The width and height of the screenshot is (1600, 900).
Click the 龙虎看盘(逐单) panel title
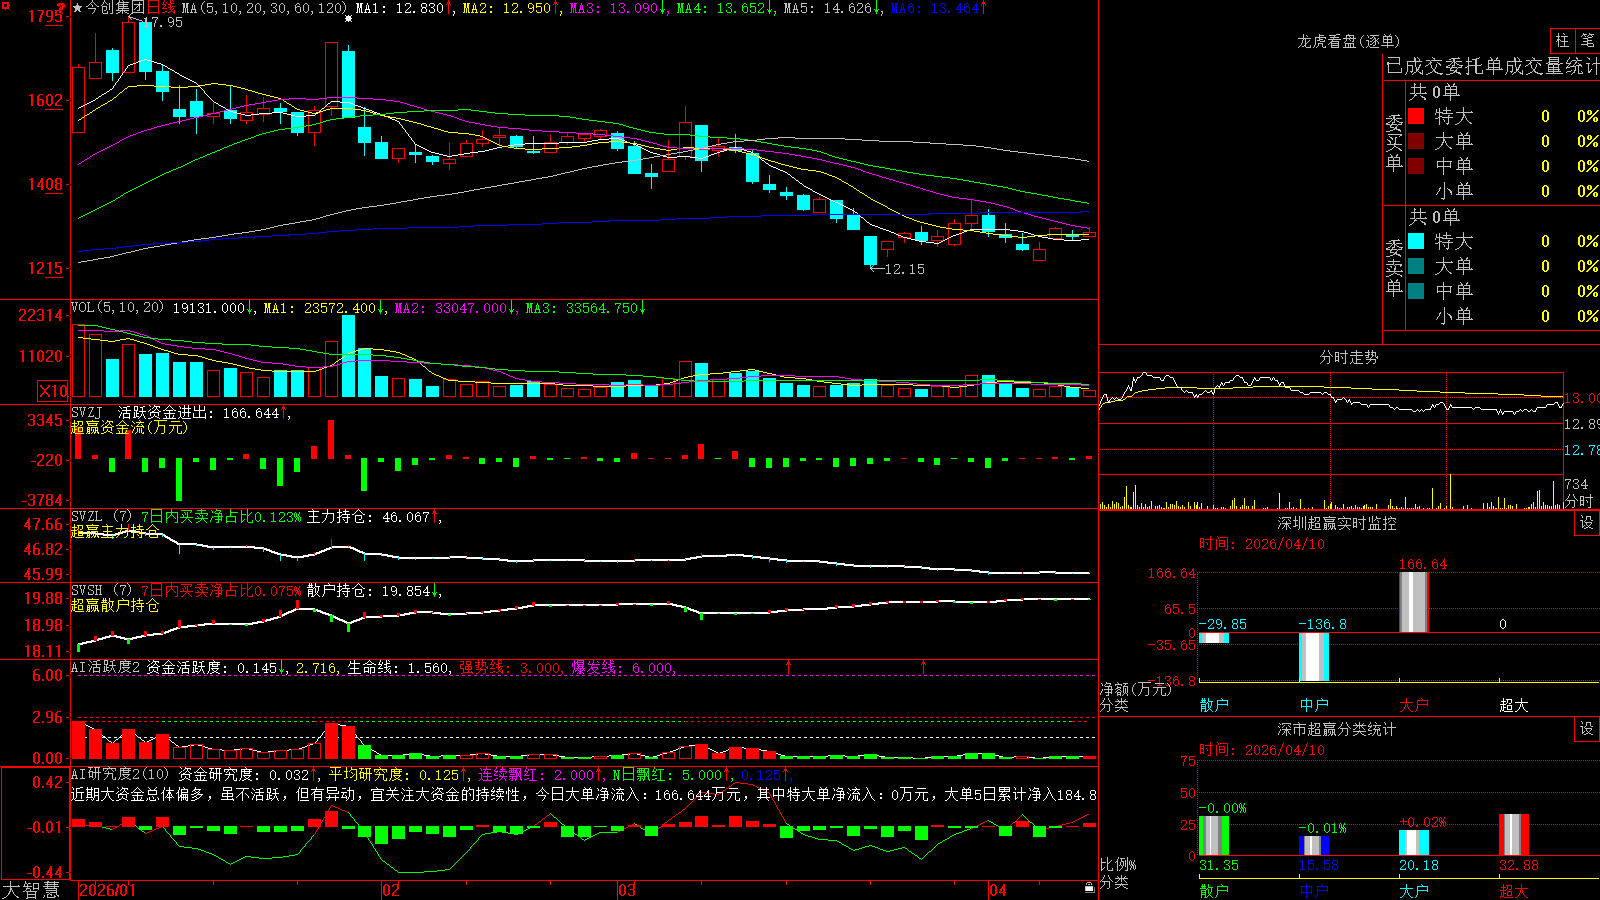[x=1349, y=41]
